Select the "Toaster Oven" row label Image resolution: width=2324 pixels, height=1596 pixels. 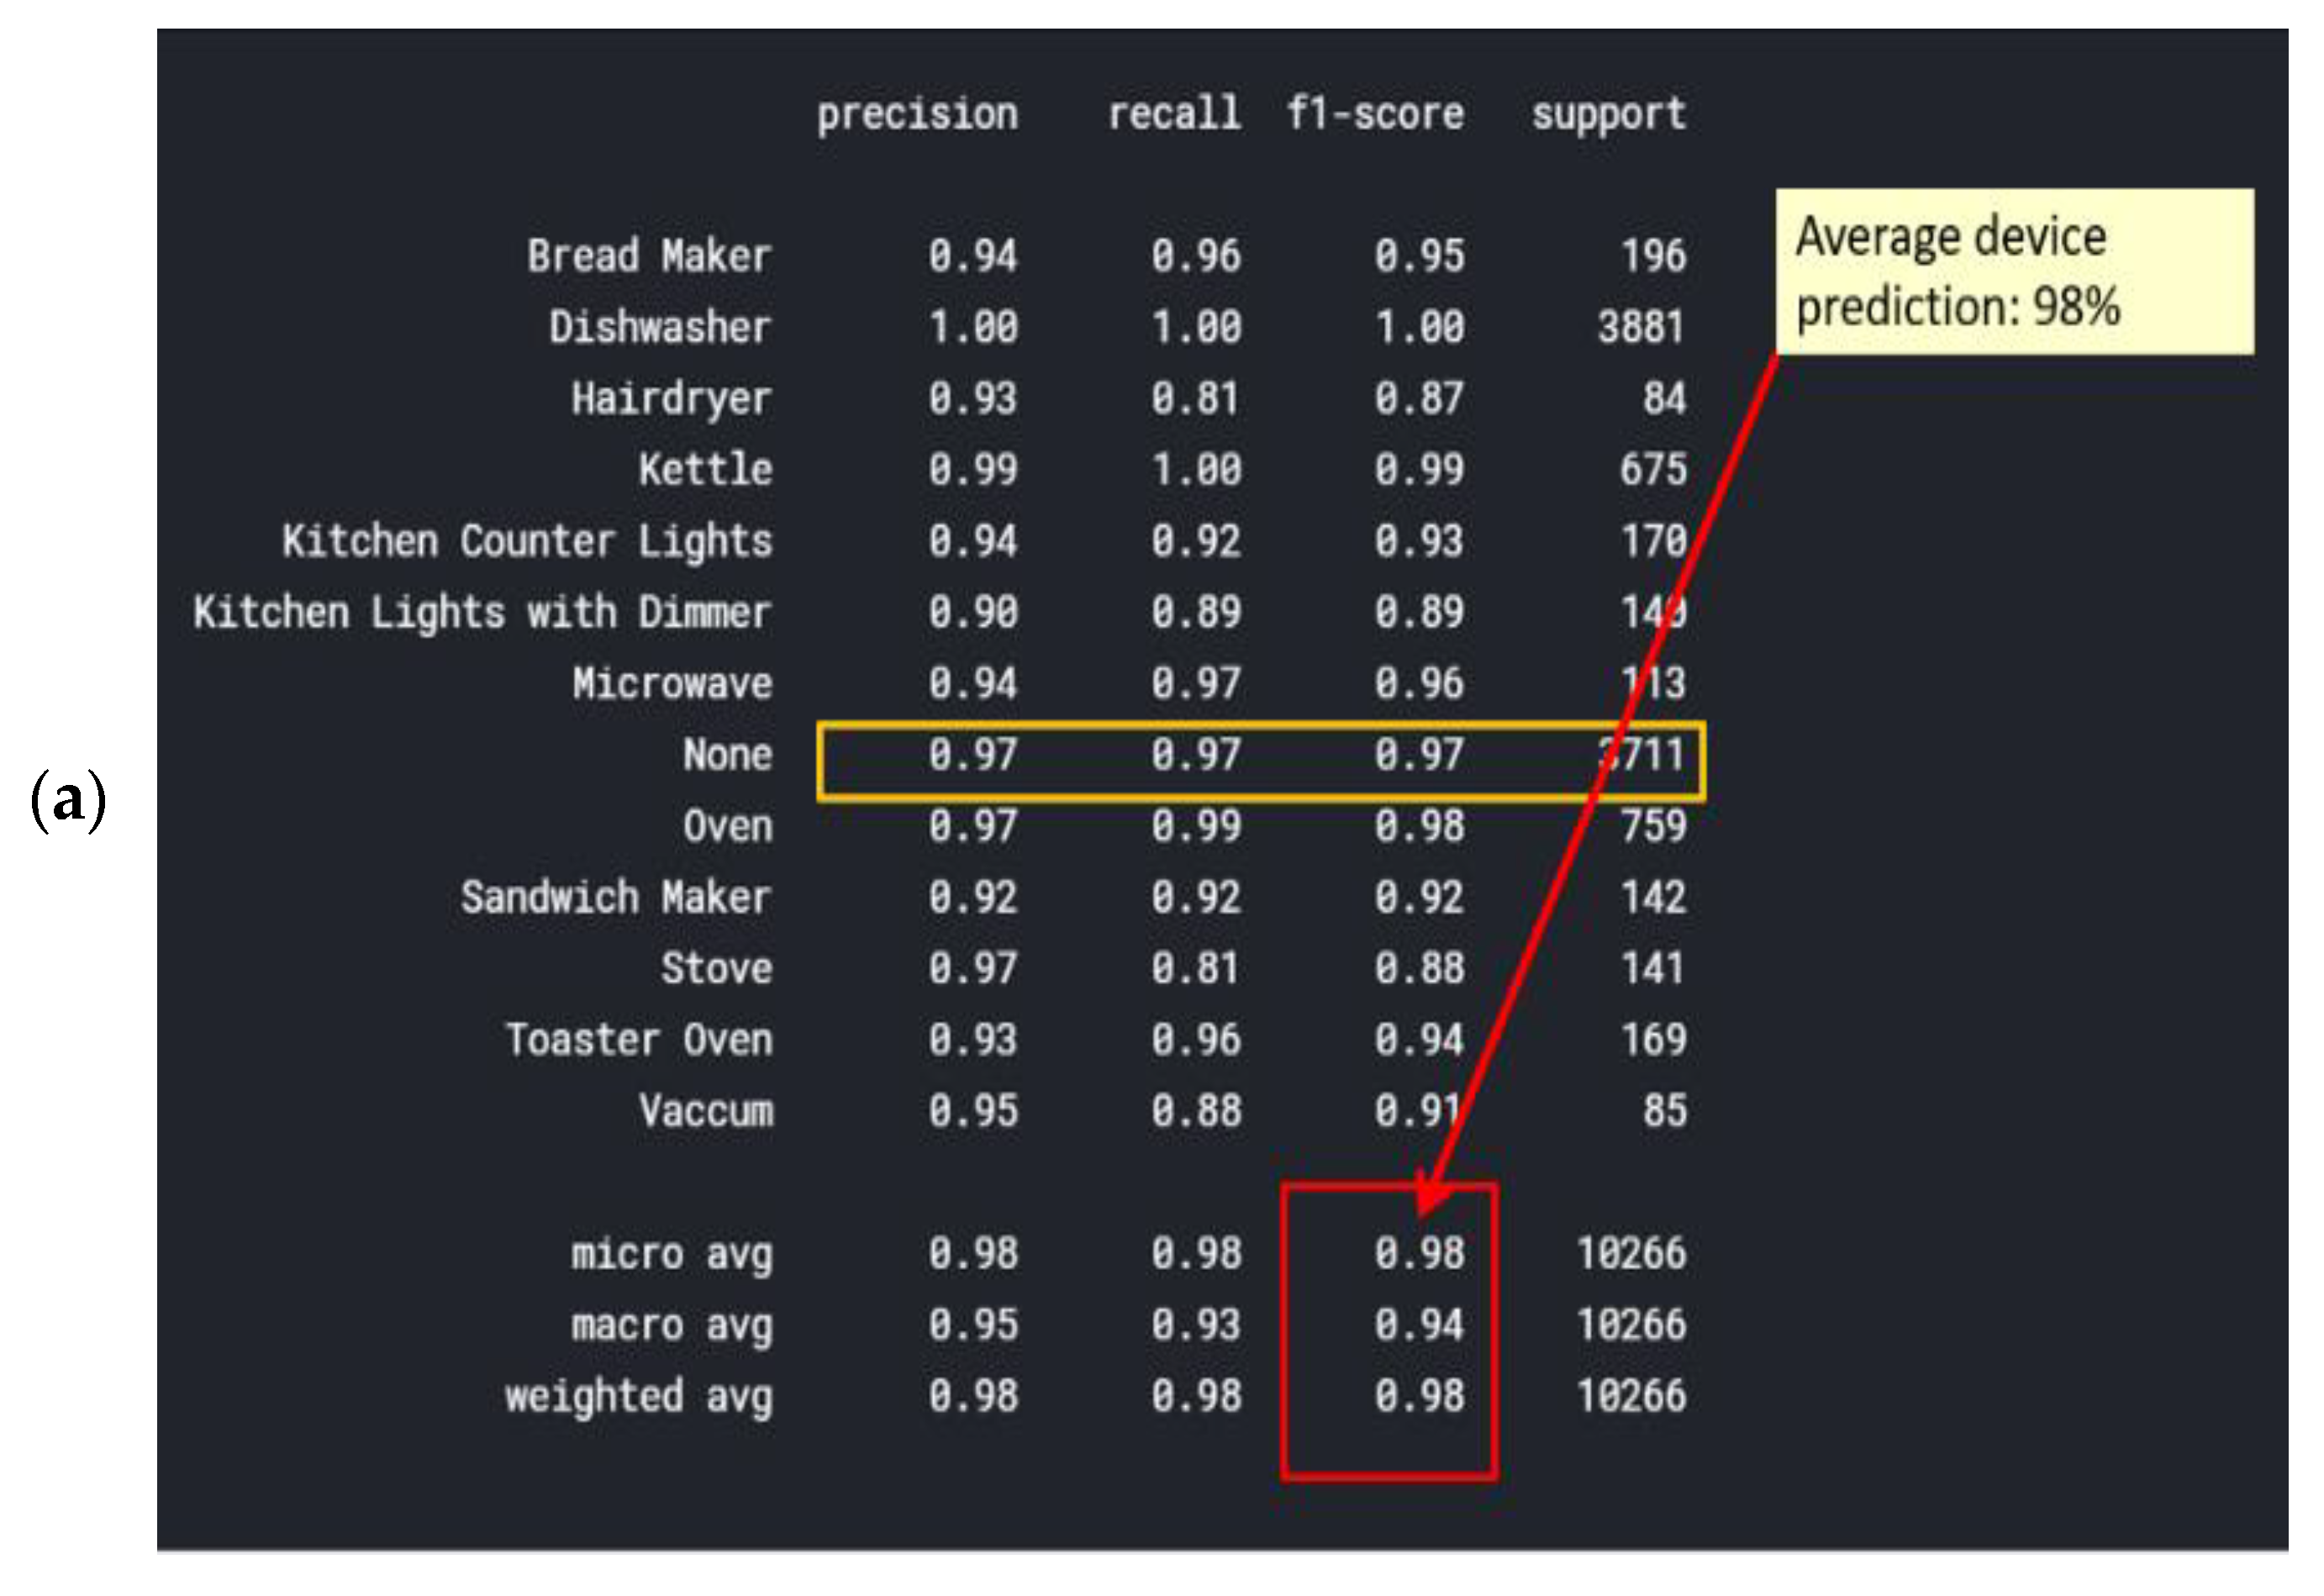pyautogui.click(x=638, y=1040)
